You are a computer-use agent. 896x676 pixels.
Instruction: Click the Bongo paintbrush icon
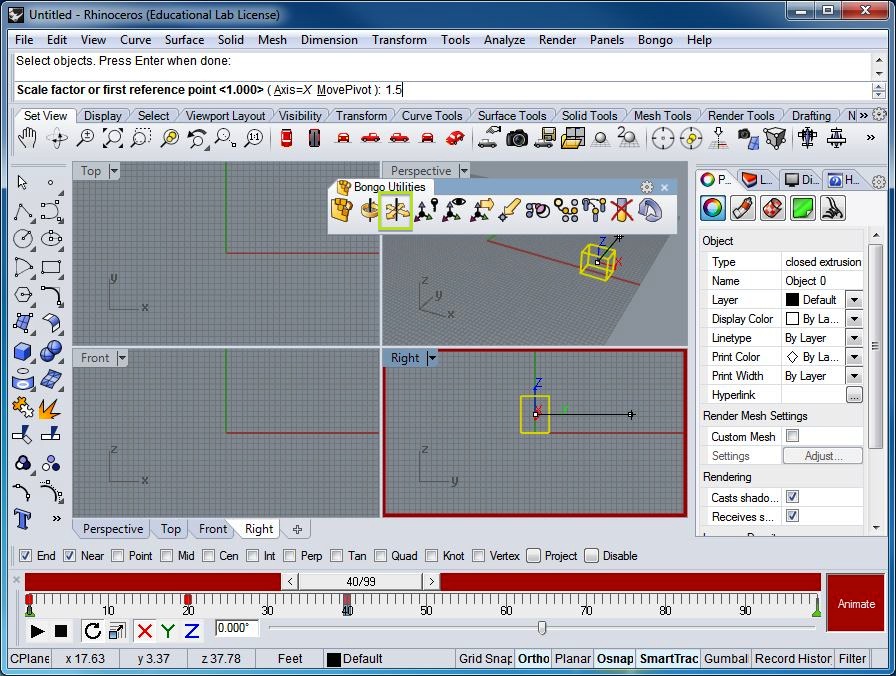pos(510,210)
